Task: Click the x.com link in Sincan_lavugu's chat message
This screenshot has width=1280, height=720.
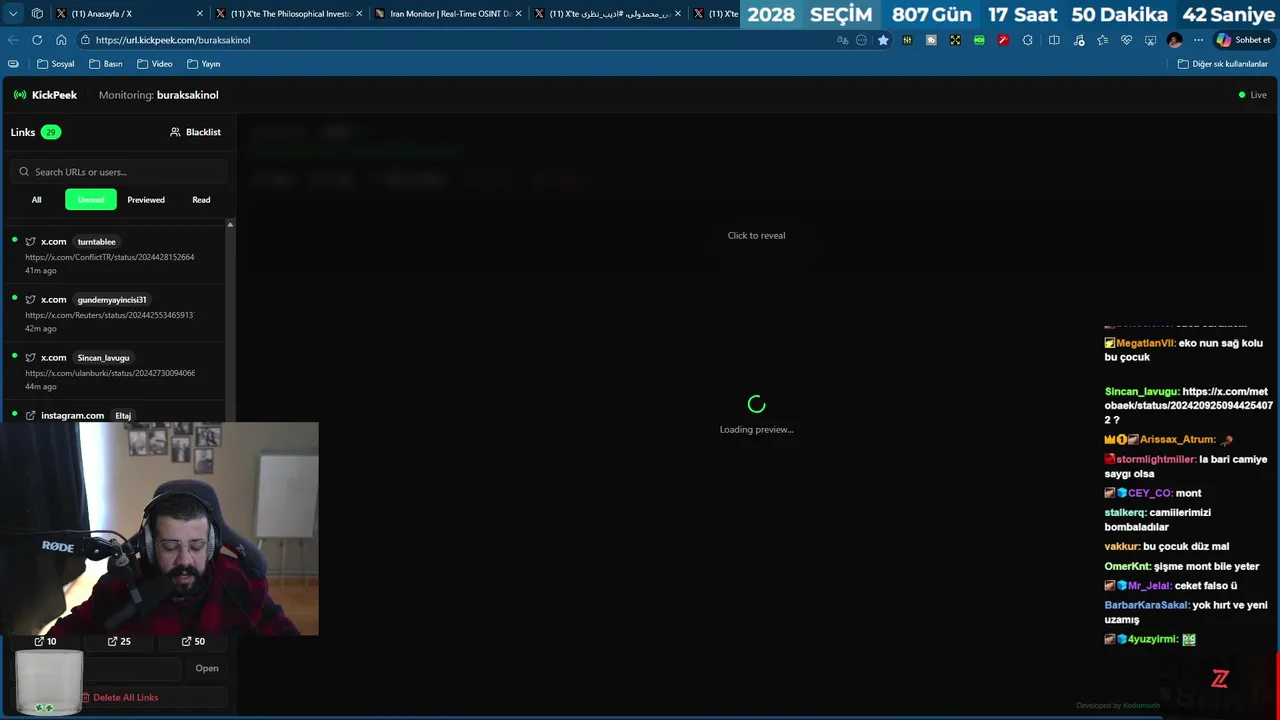Action: pos(1188,406)
